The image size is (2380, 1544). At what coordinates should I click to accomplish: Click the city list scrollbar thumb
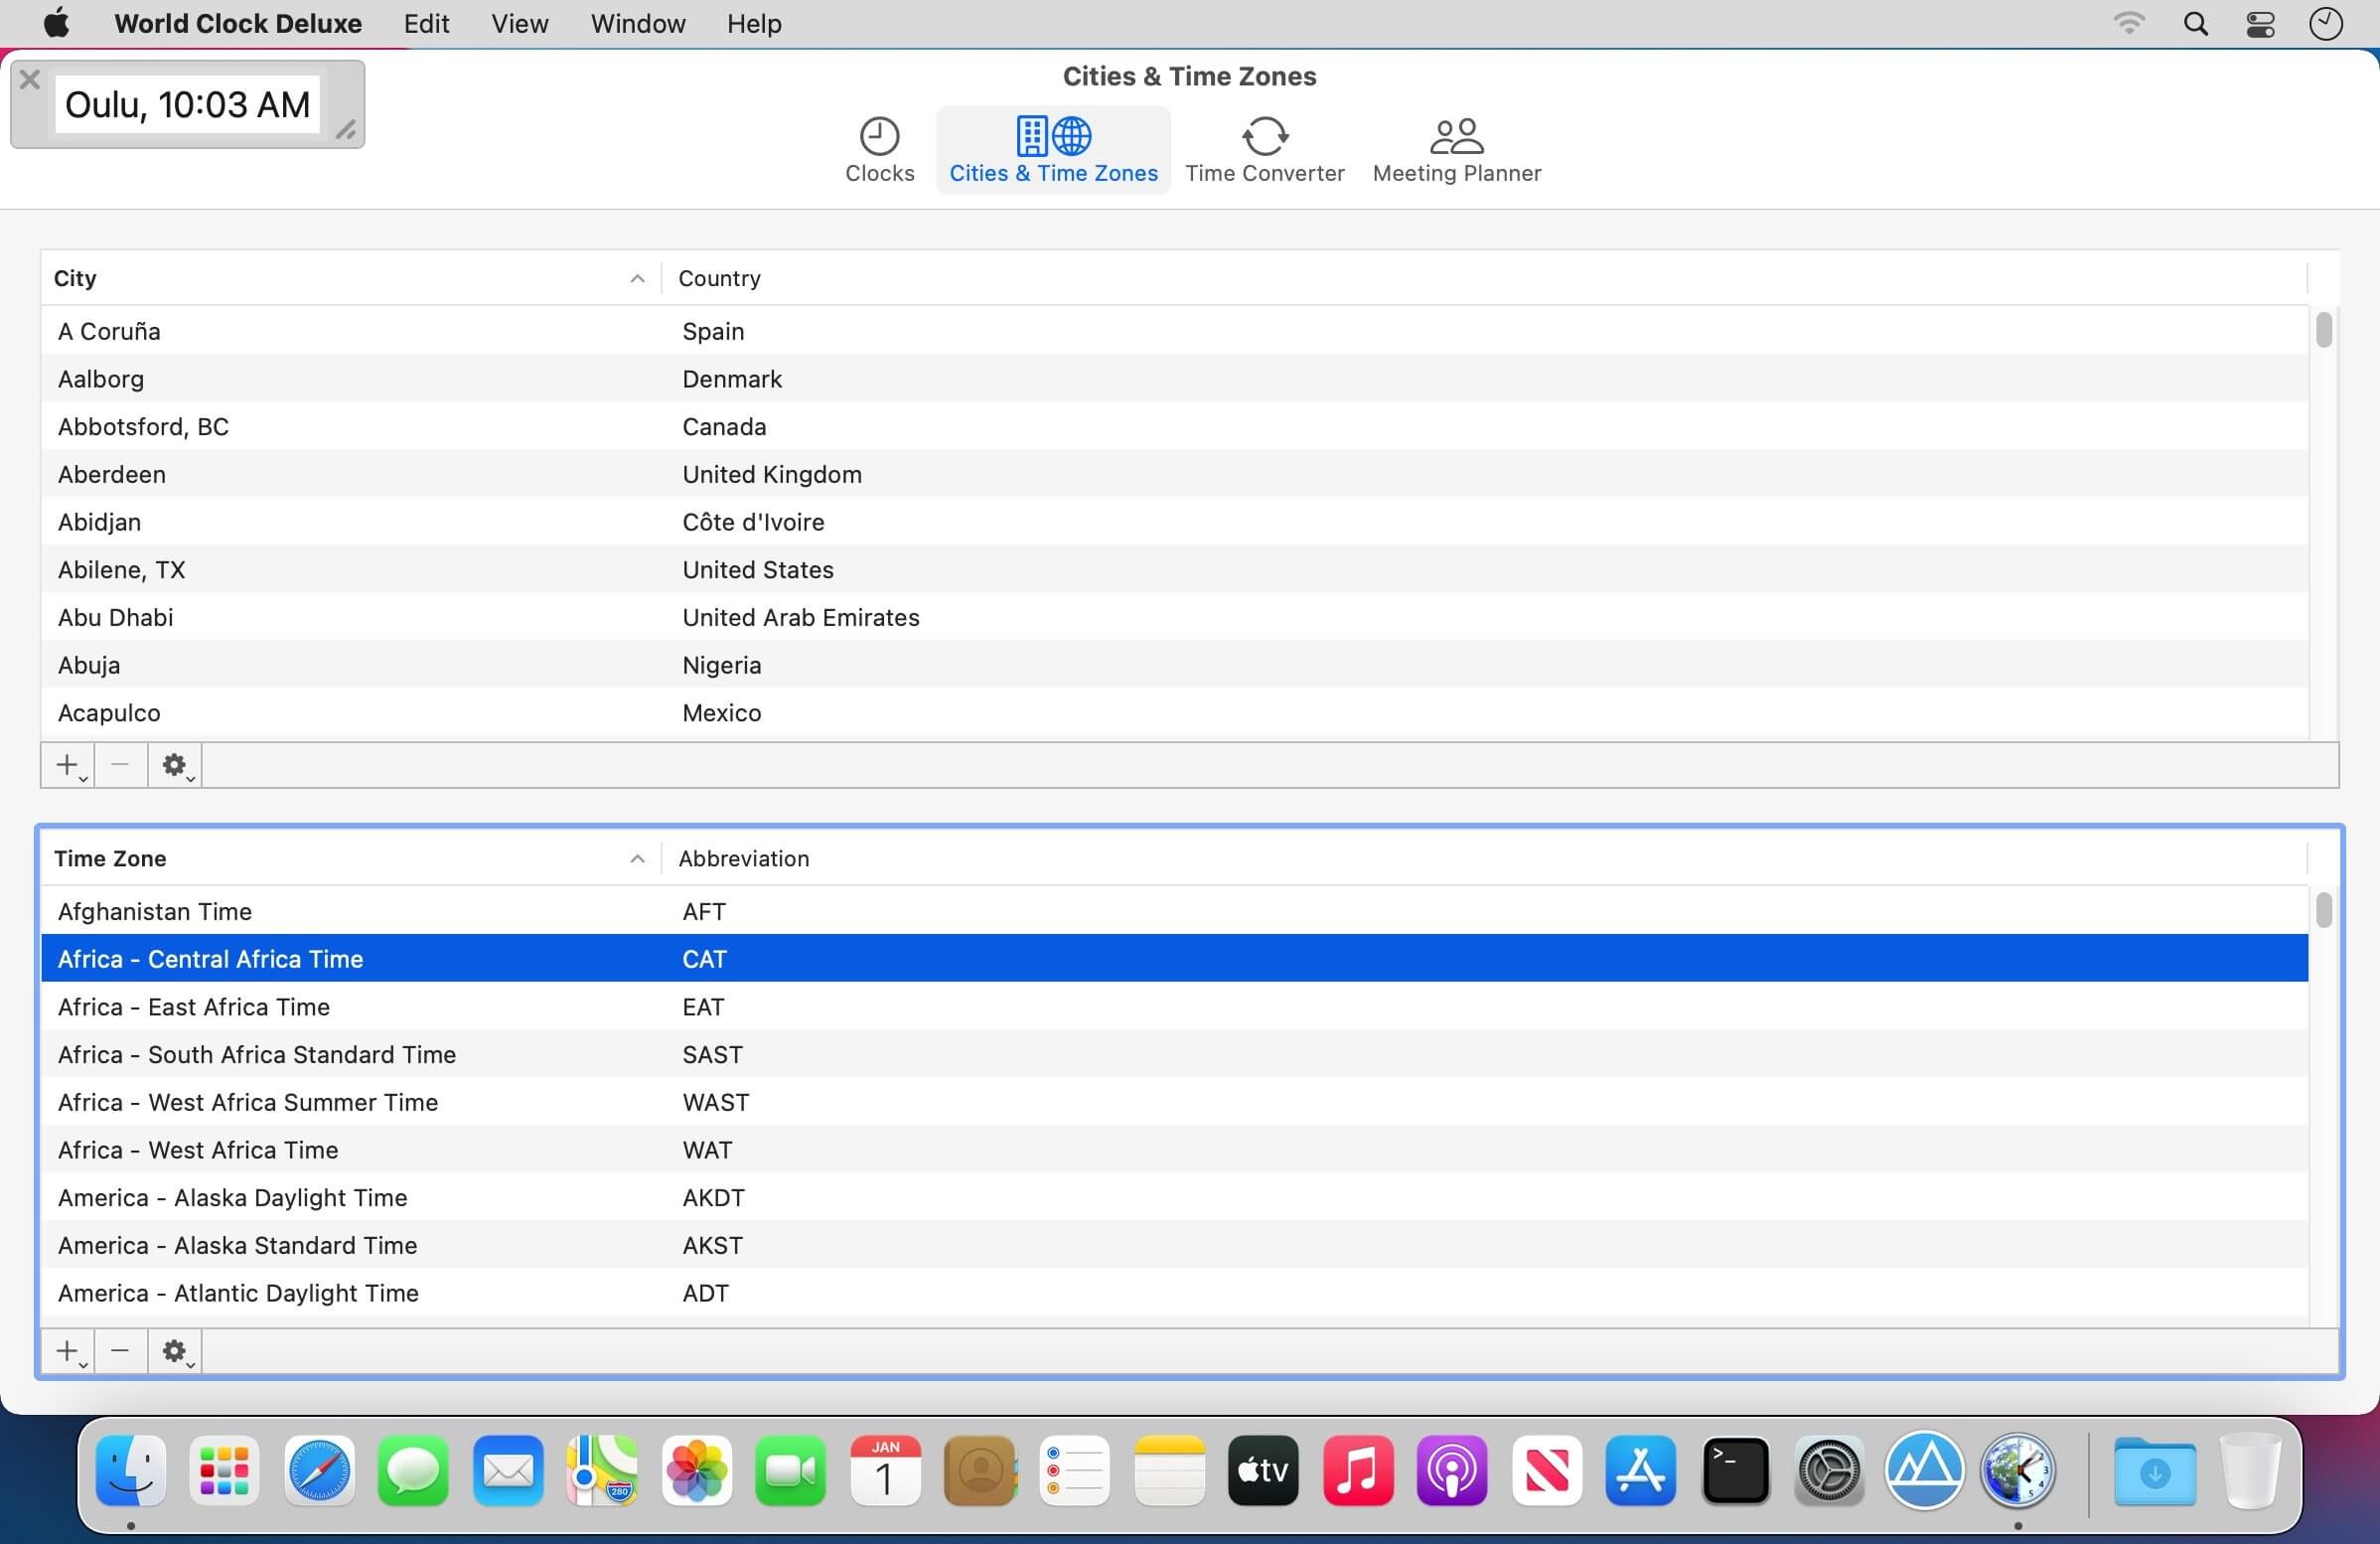coord(2323,330)
